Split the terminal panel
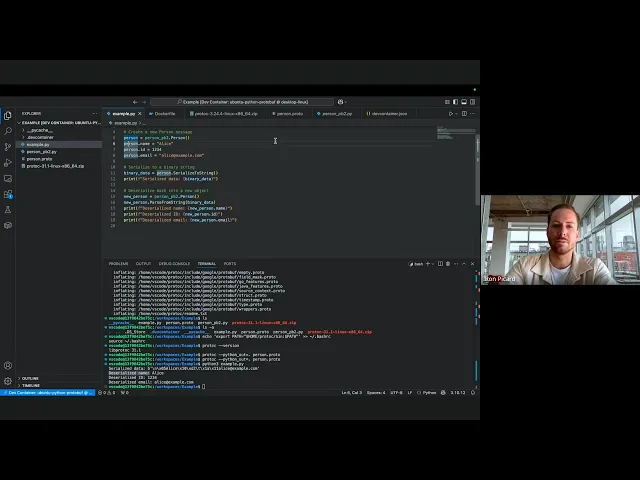This screenshot has height=480, width=640. click(x=440, y=264)
